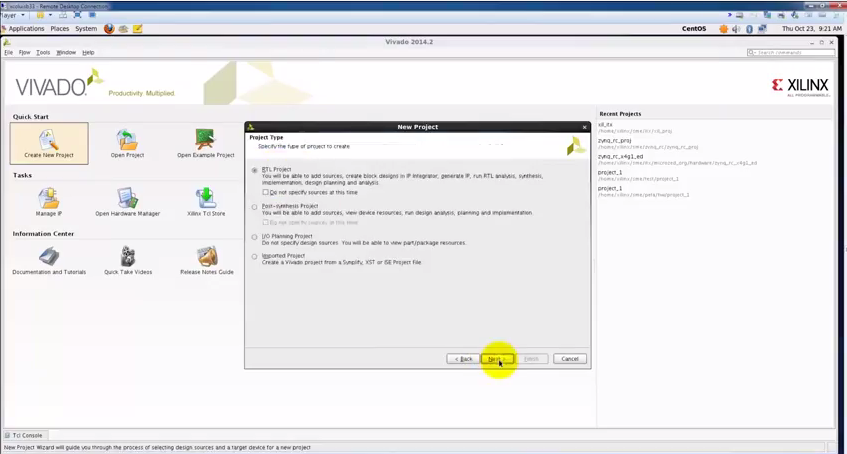
Task: Select the Post-synthesis Project radio button
Action: point(254,207)
